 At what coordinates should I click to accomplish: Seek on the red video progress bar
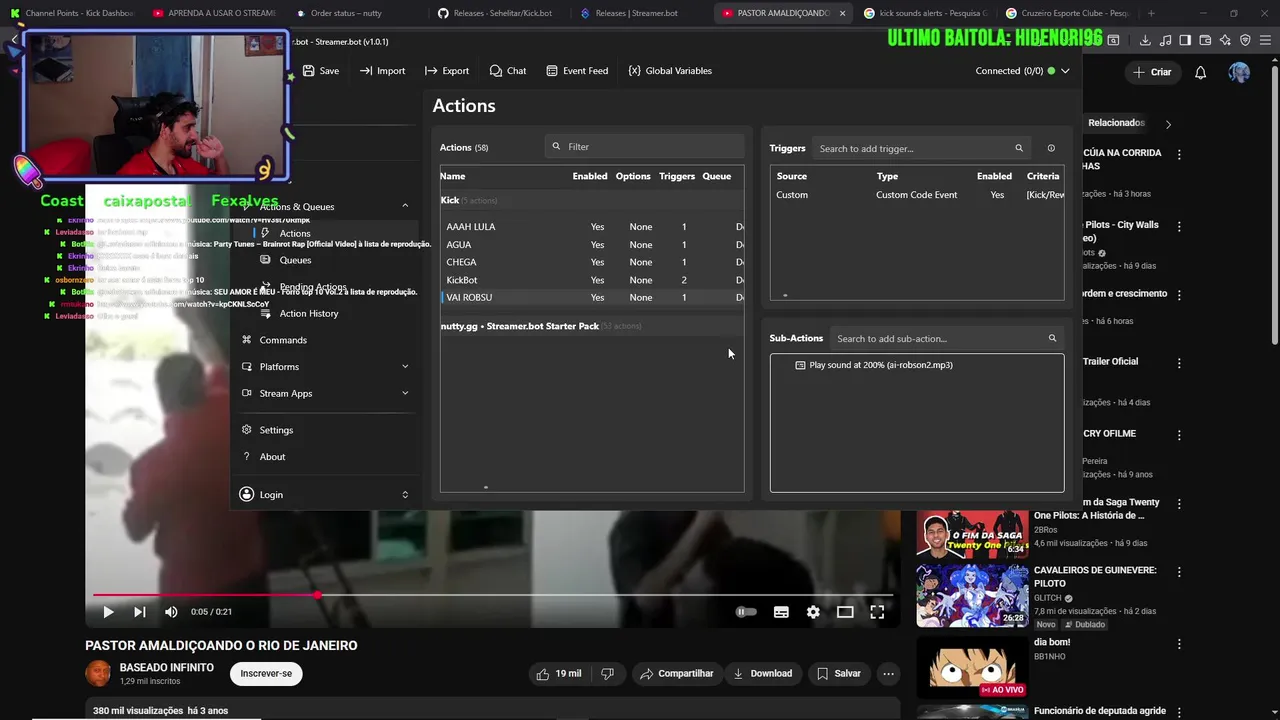(493, 595)
